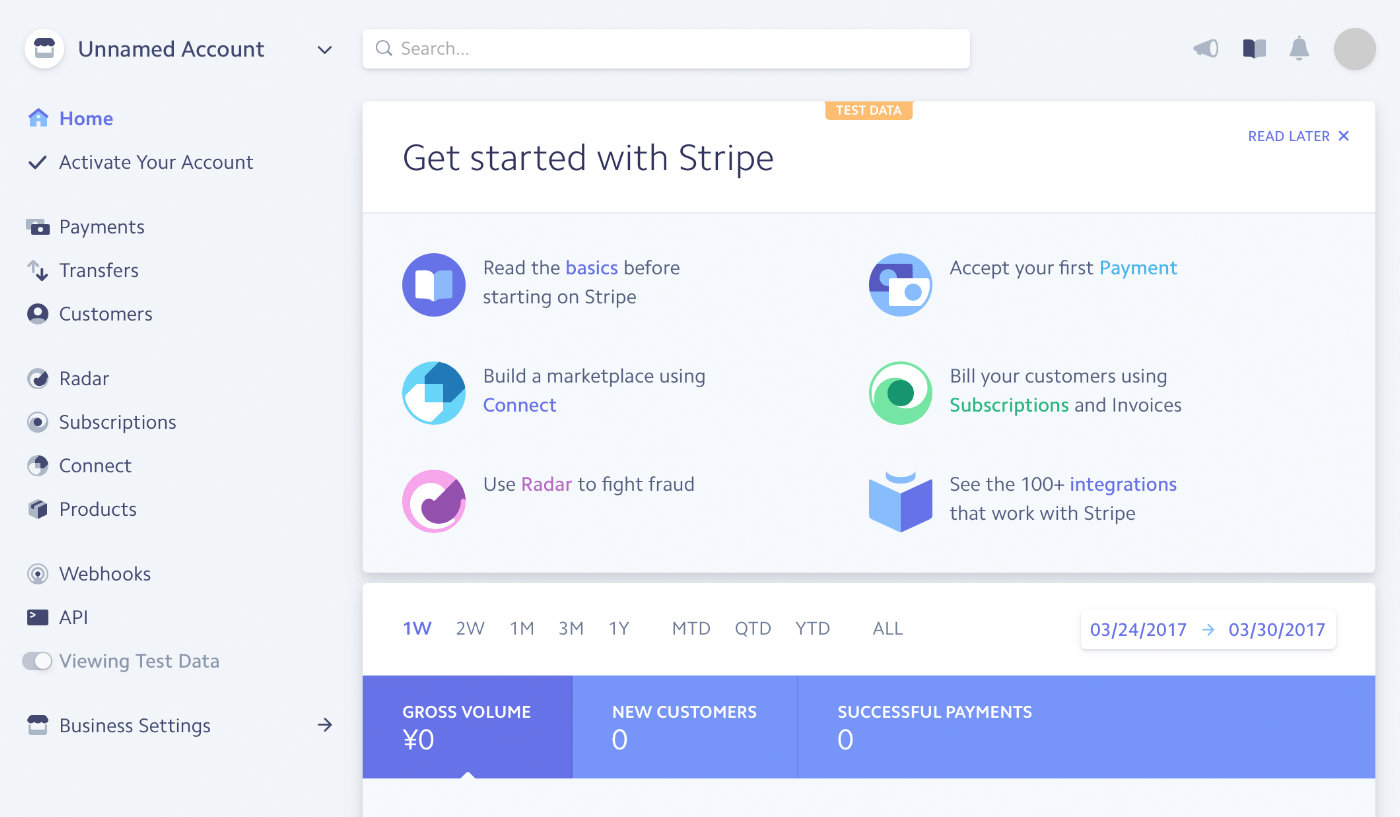Open the notifications bell icon
Viewport: 1400px width, 817px height.
1299,48
